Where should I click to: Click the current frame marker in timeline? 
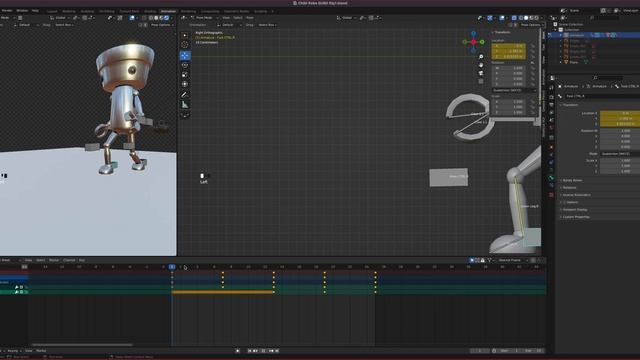[172, 267]
